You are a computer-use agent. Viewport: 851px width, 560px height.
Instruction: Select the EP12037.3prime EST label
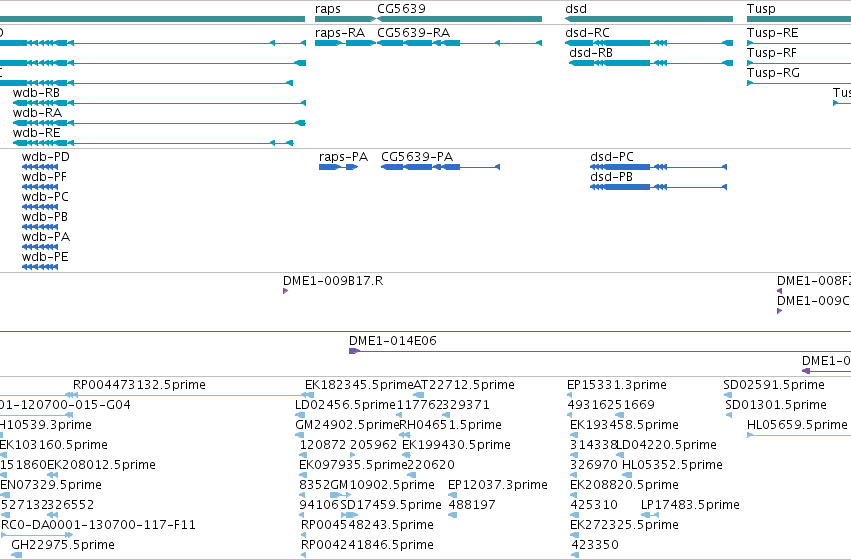(498, 485)
